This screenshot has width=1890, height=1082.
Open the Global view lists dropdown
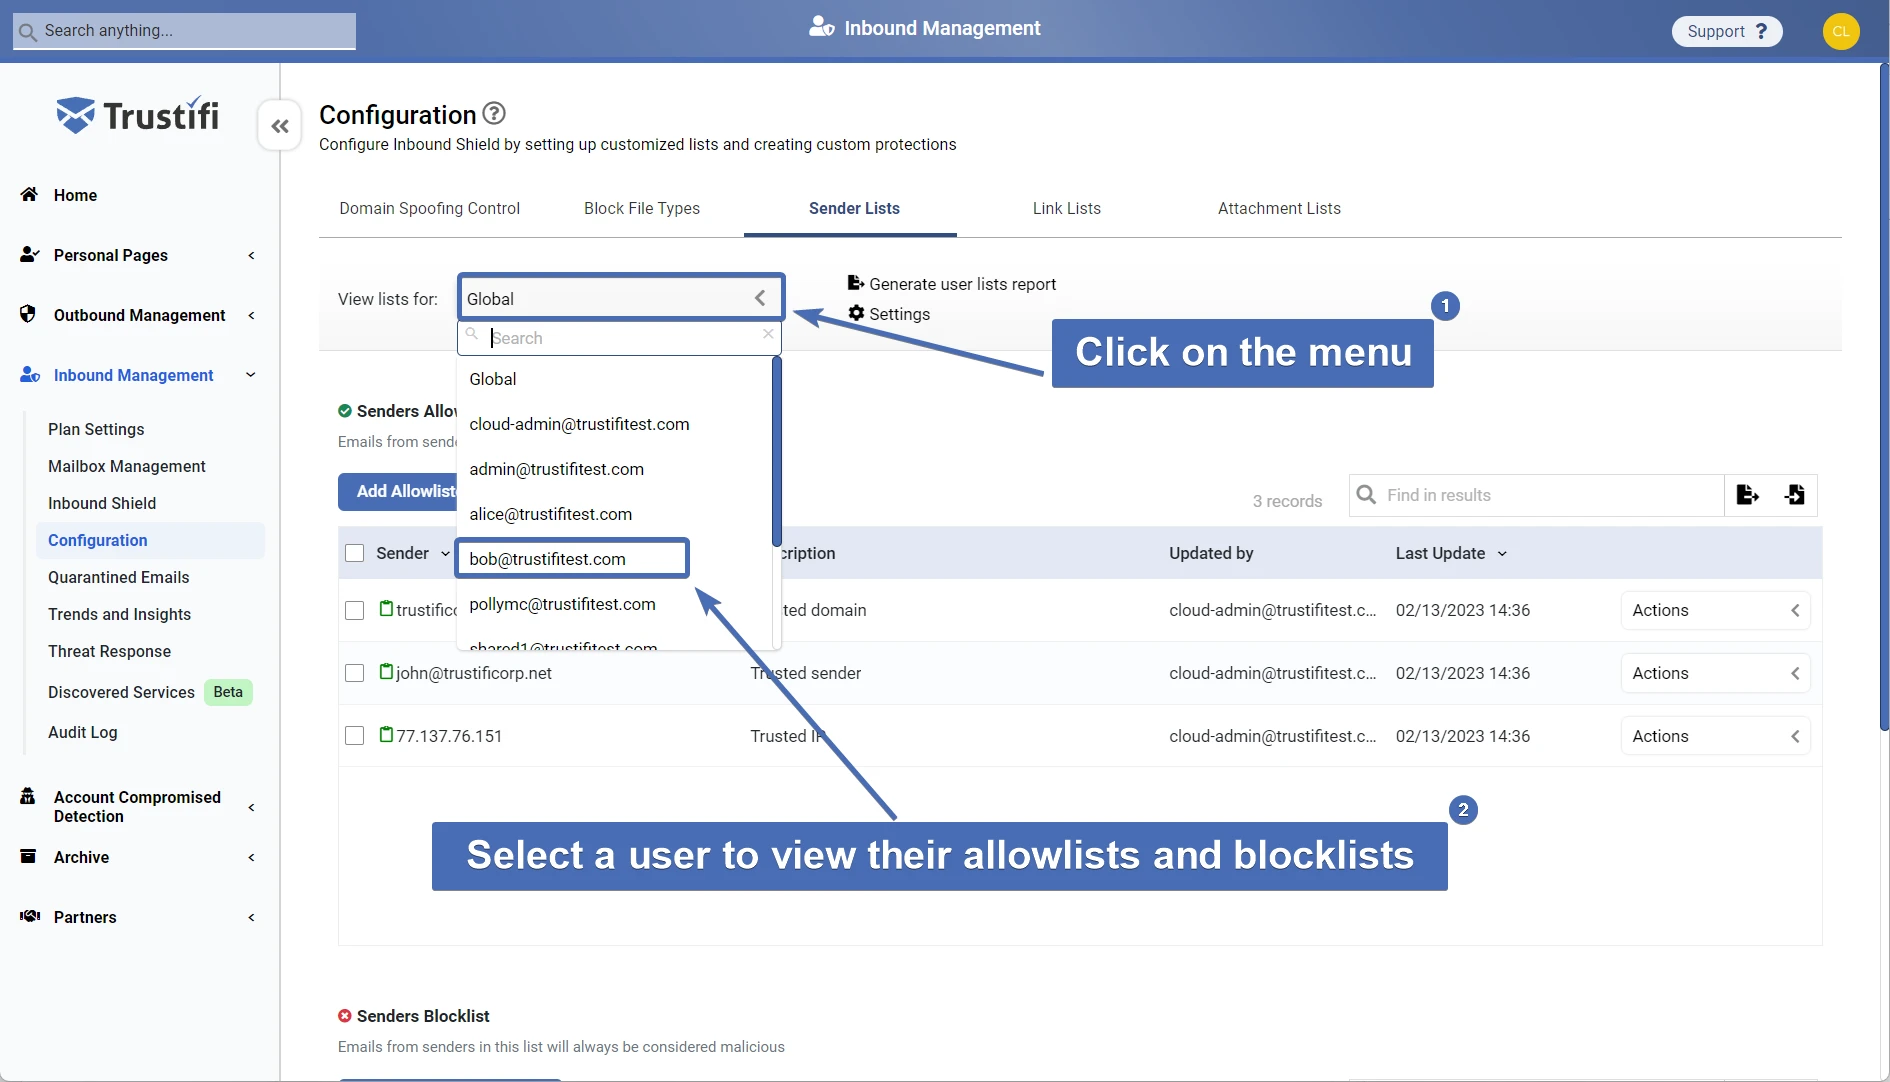pyautogui.click(x=620, y=298)
